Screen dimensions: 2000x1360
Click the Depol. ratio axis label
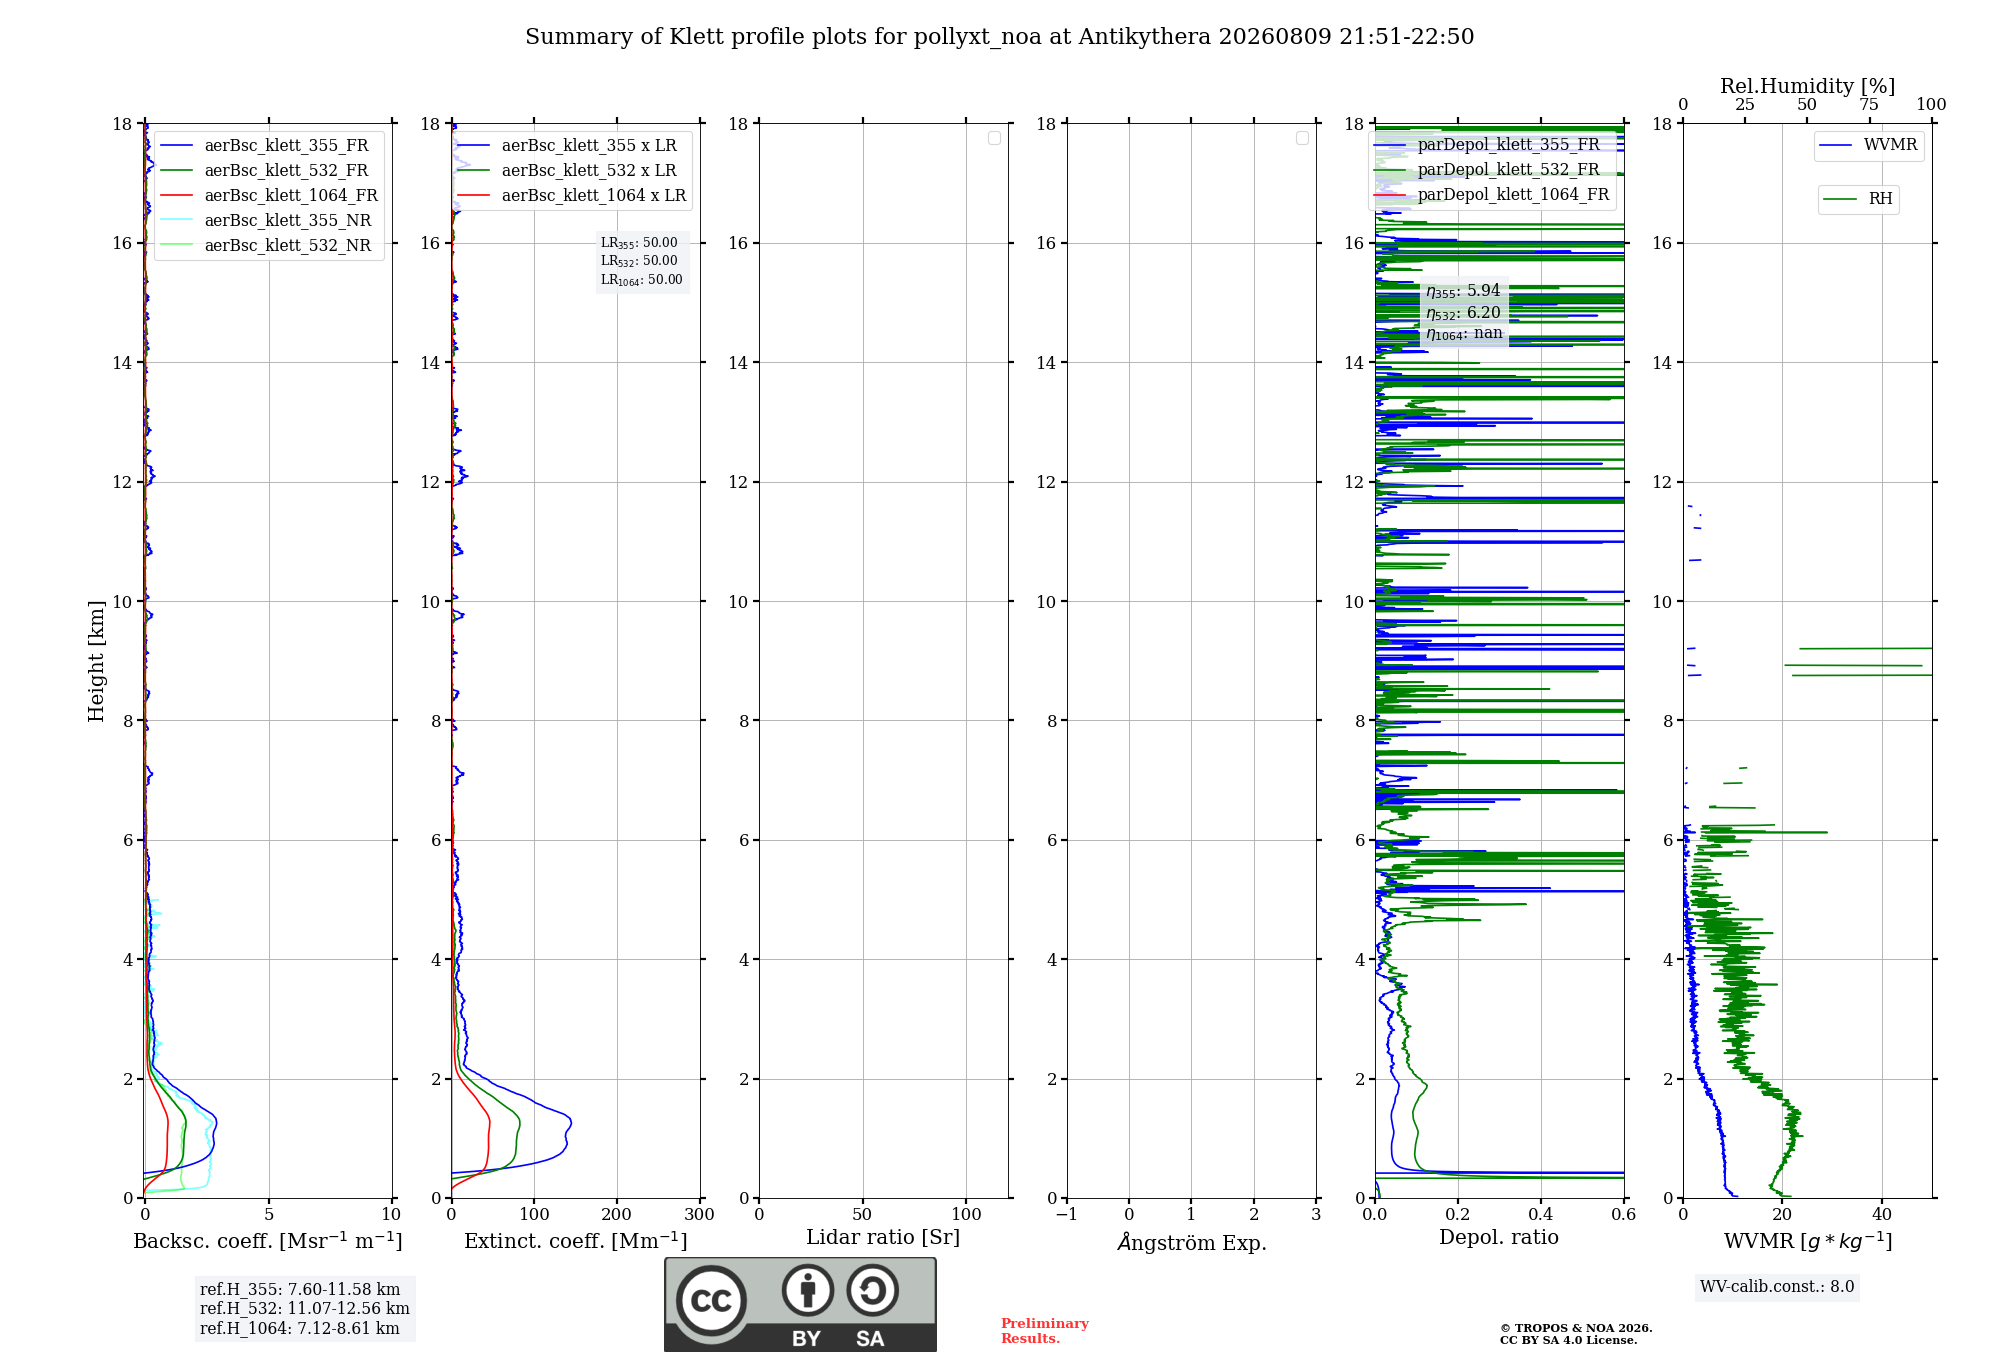(x=1499, y=1238)
